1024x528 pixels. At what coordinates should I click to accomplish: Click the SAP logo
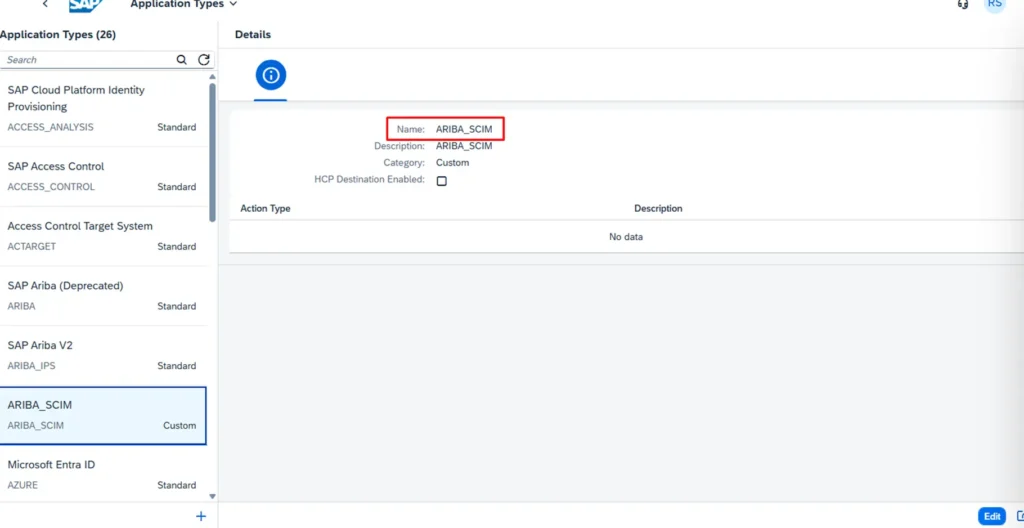click(87, 5)
